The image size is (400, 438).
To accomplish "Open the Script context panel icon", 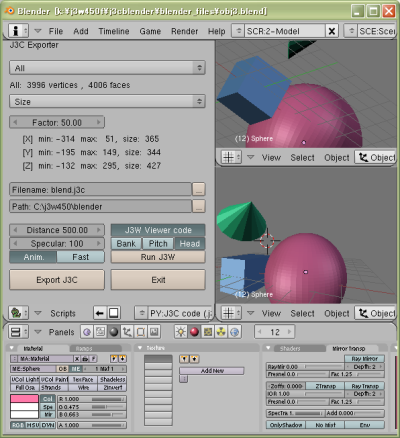I will click(x=100, y=332).
